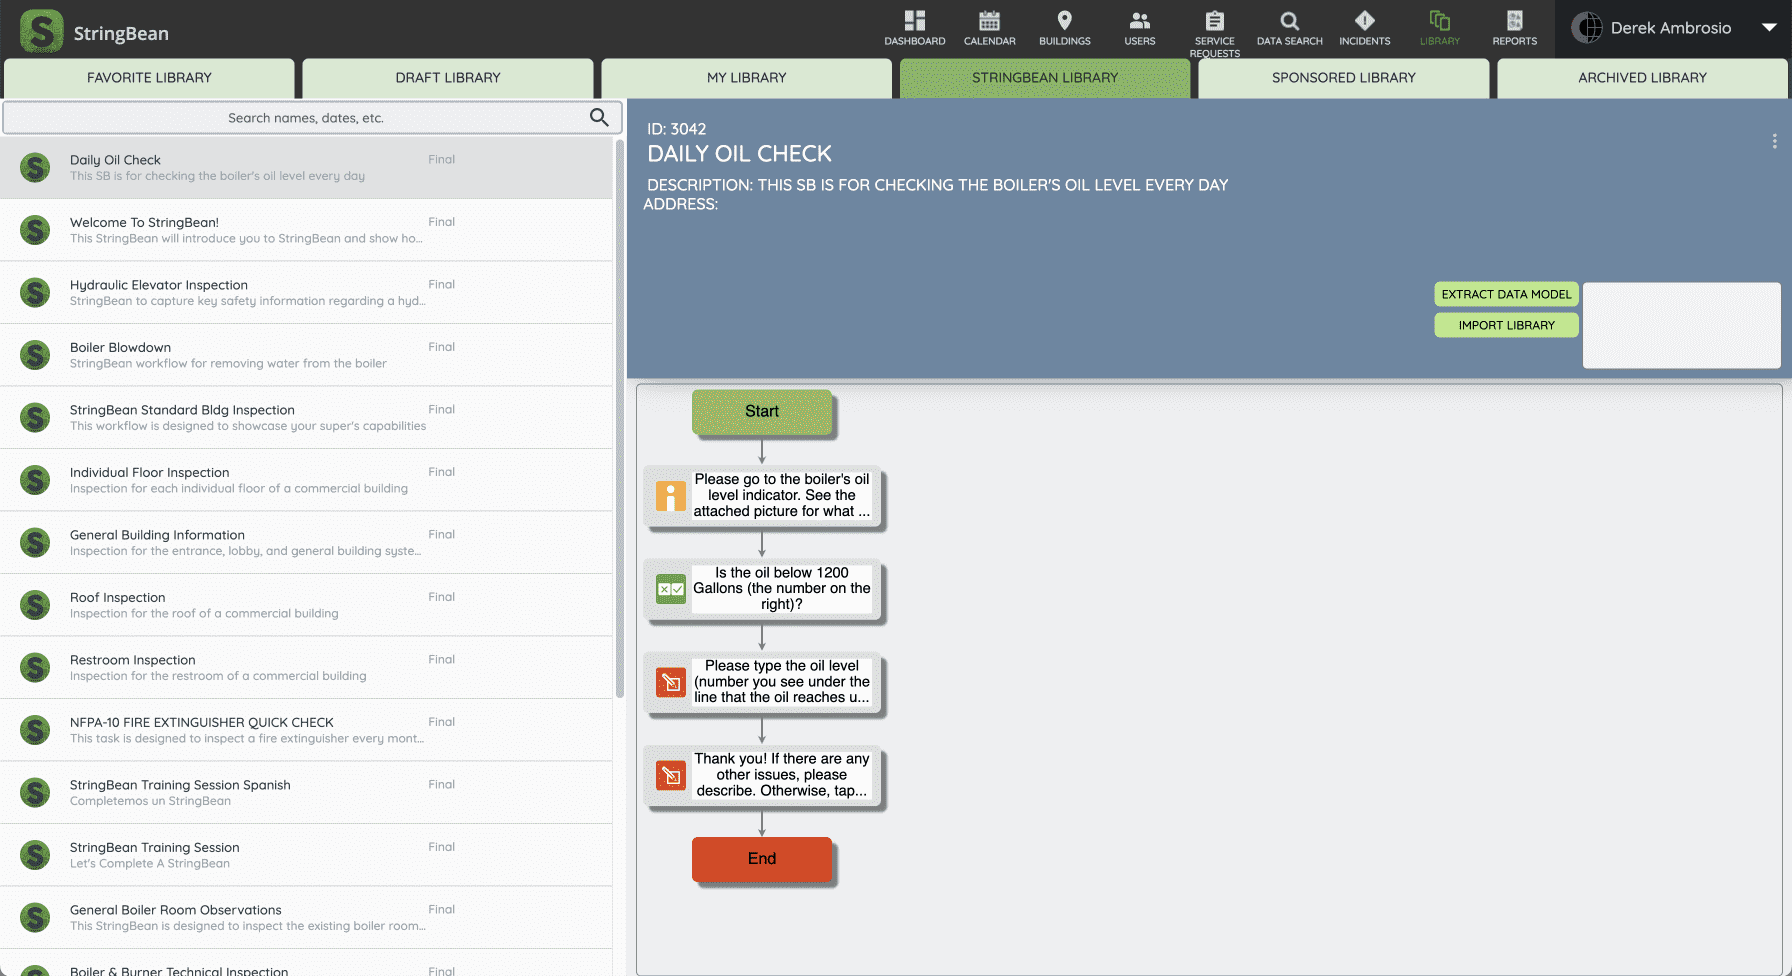Click the StringBean icon beside General Building Information

click(x=35, y=542)
